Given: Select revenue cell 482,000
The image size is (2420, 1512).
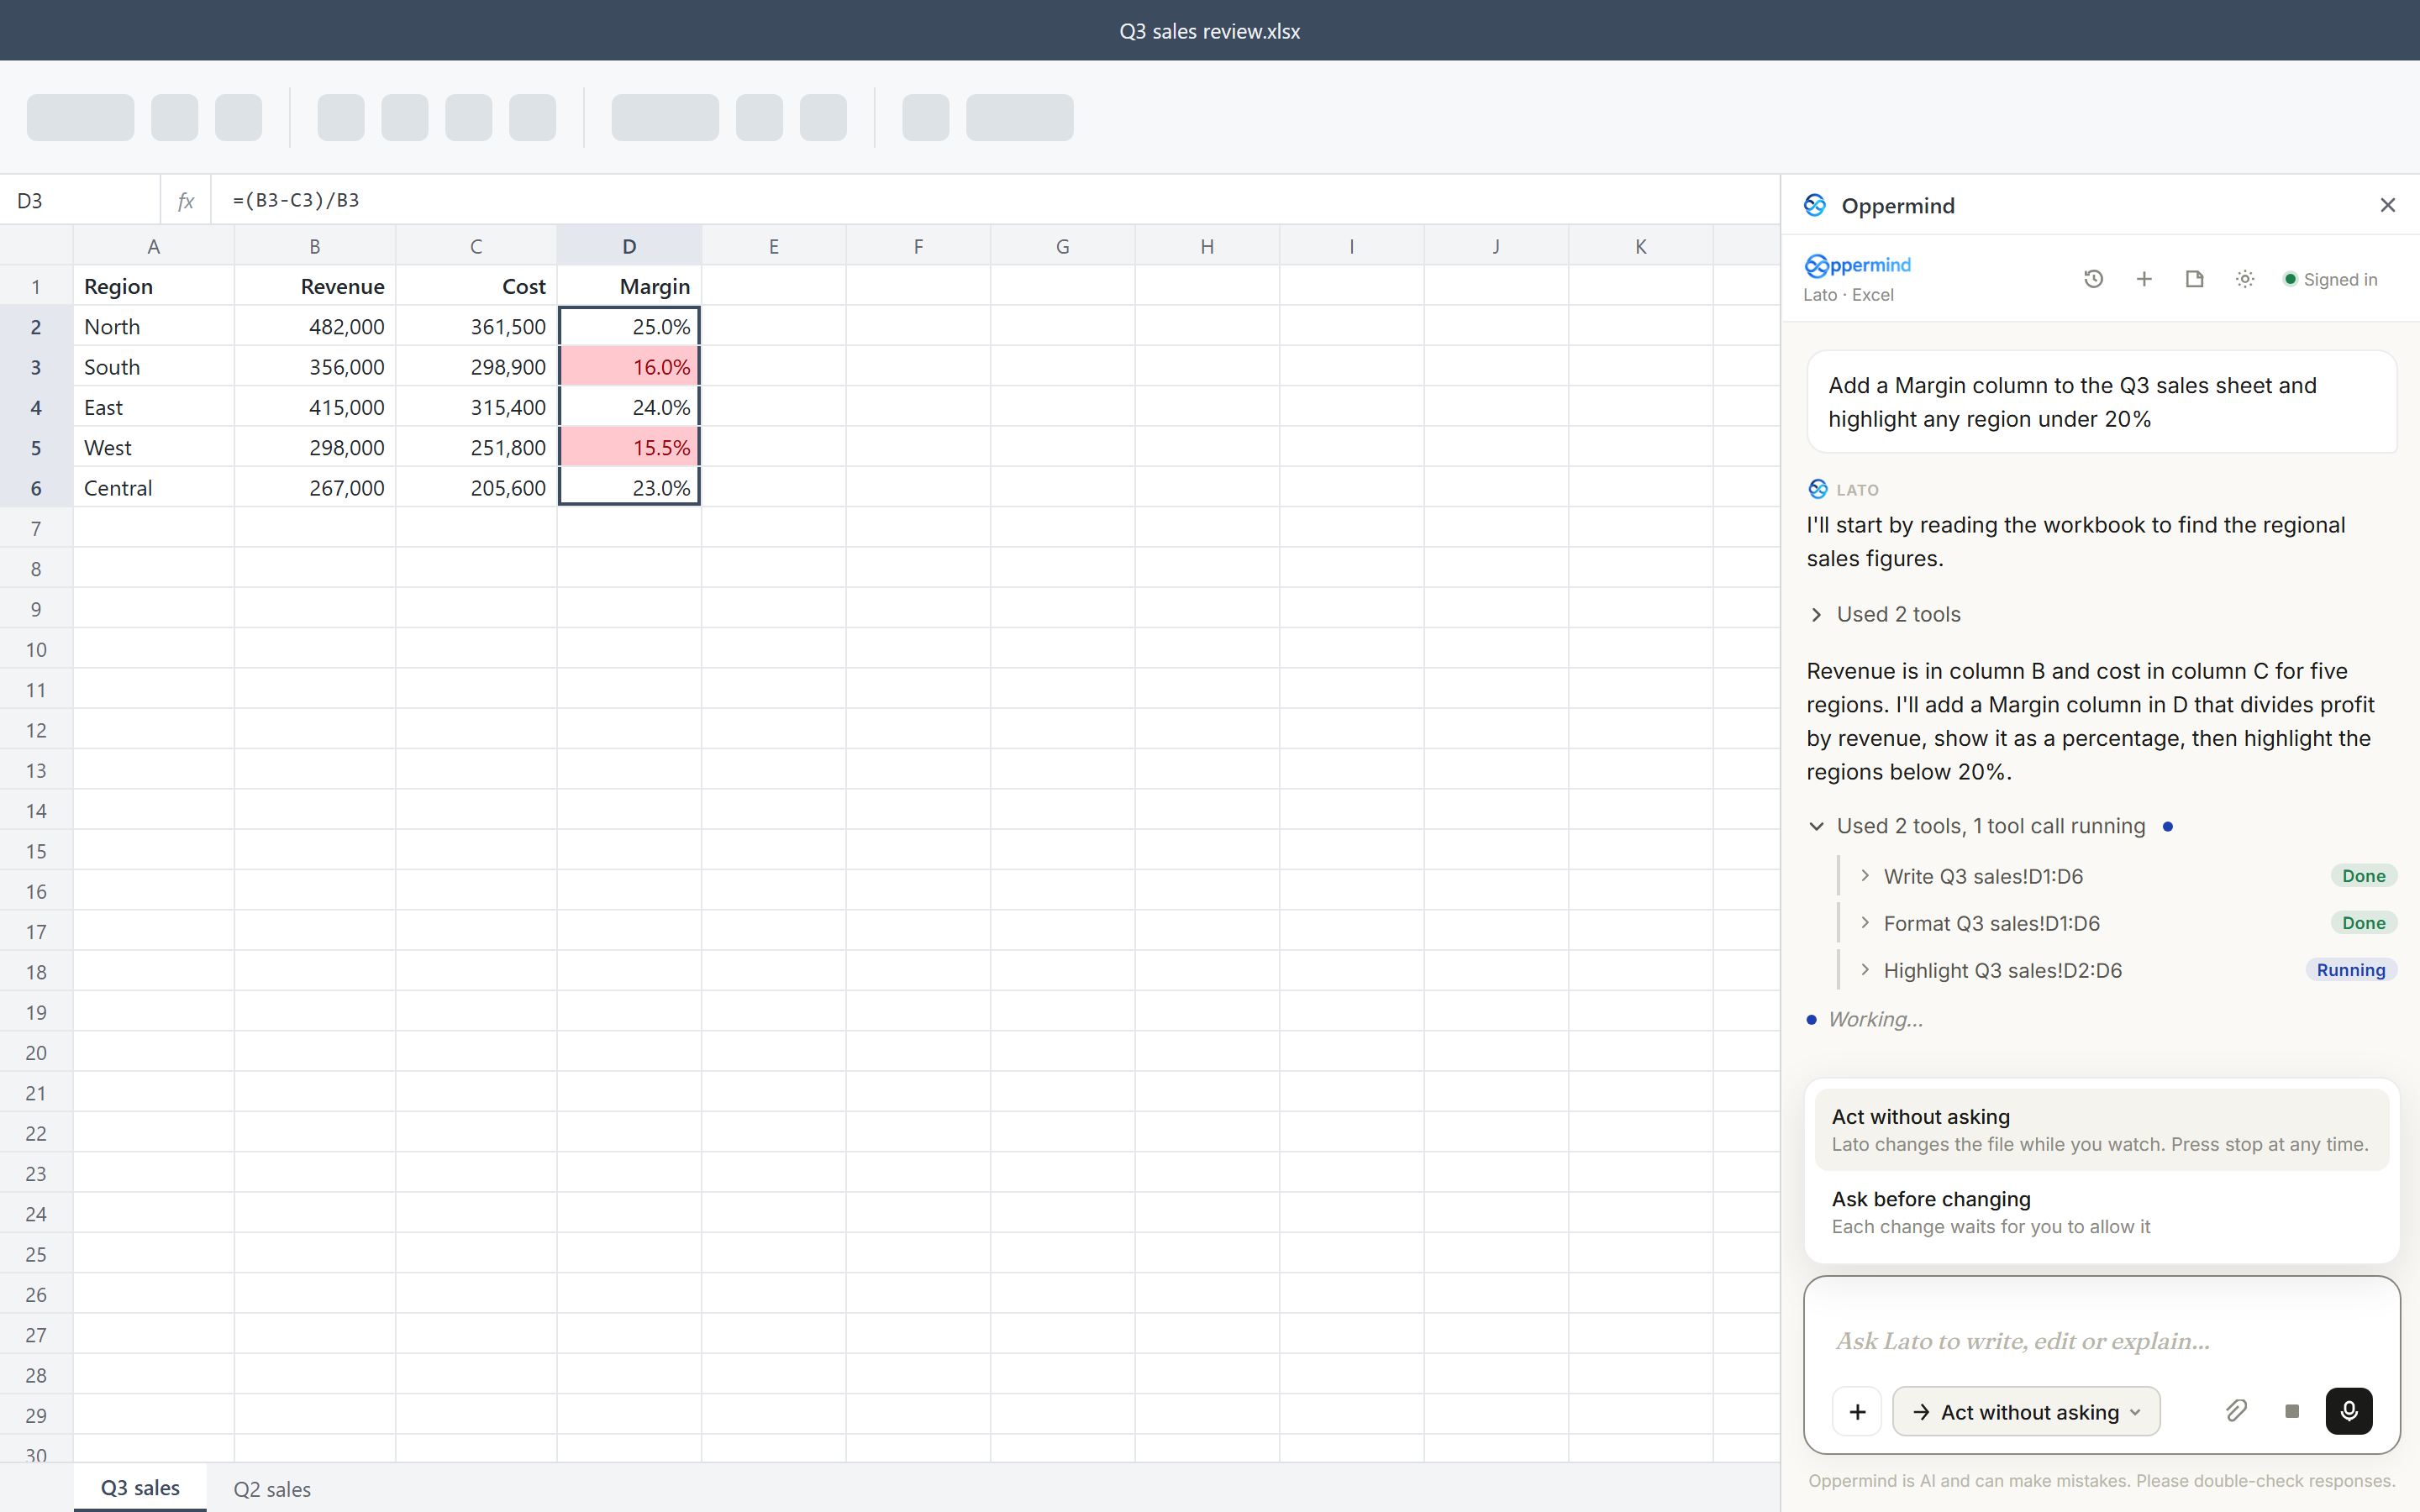Looking at the screenshot, I should (x=315, y=326).
